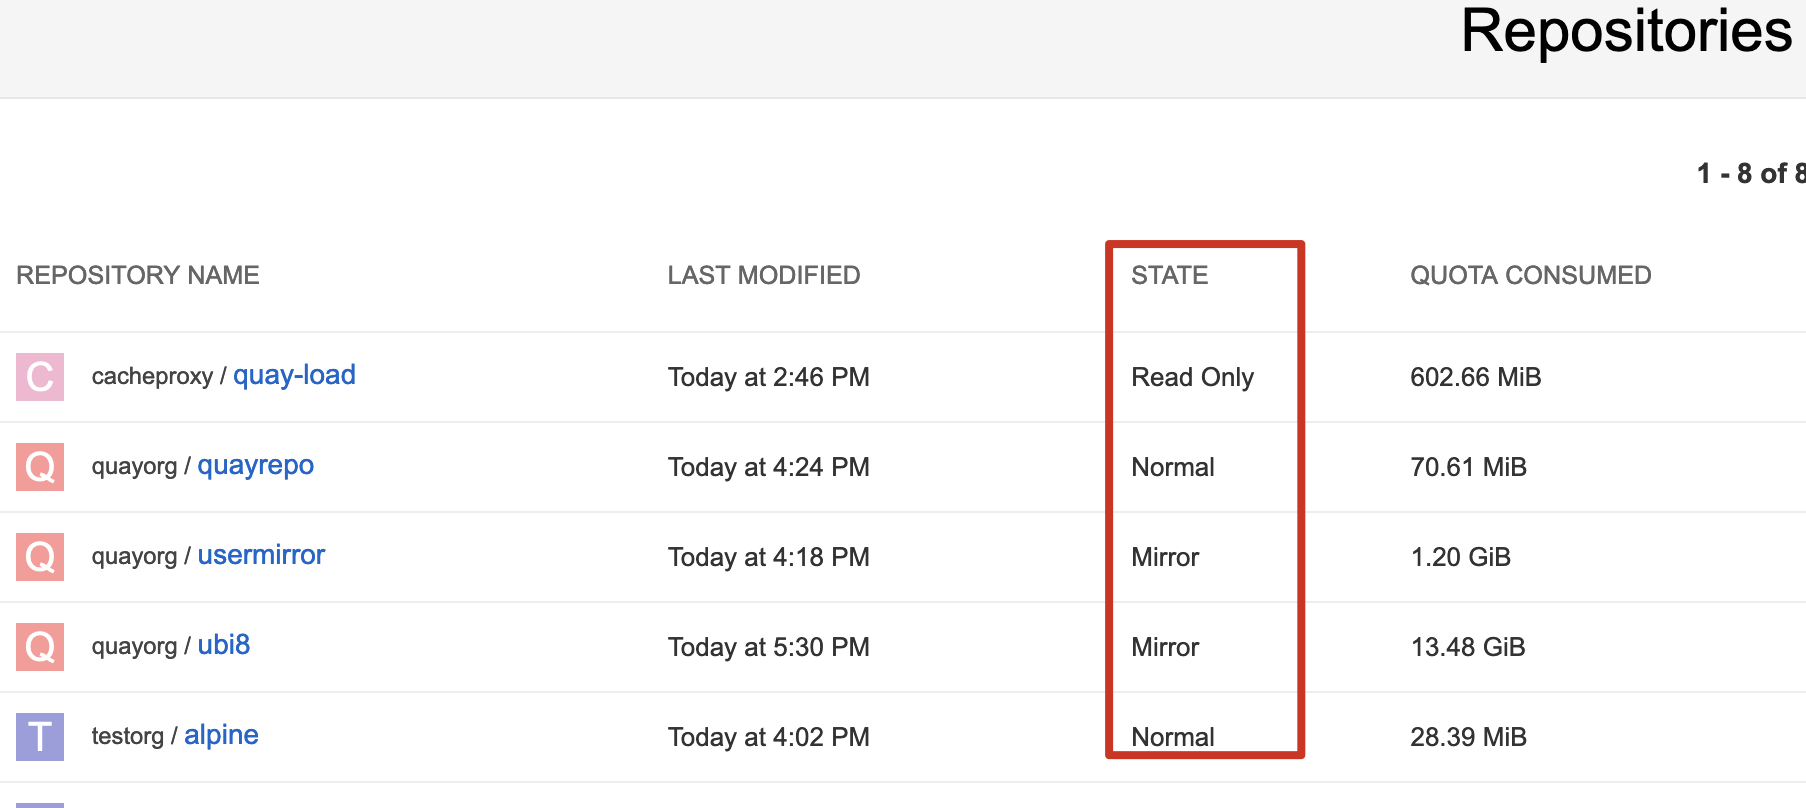Click the "Today at 5:30 PM" cell

pyautogui.click(x=768, y=647)
